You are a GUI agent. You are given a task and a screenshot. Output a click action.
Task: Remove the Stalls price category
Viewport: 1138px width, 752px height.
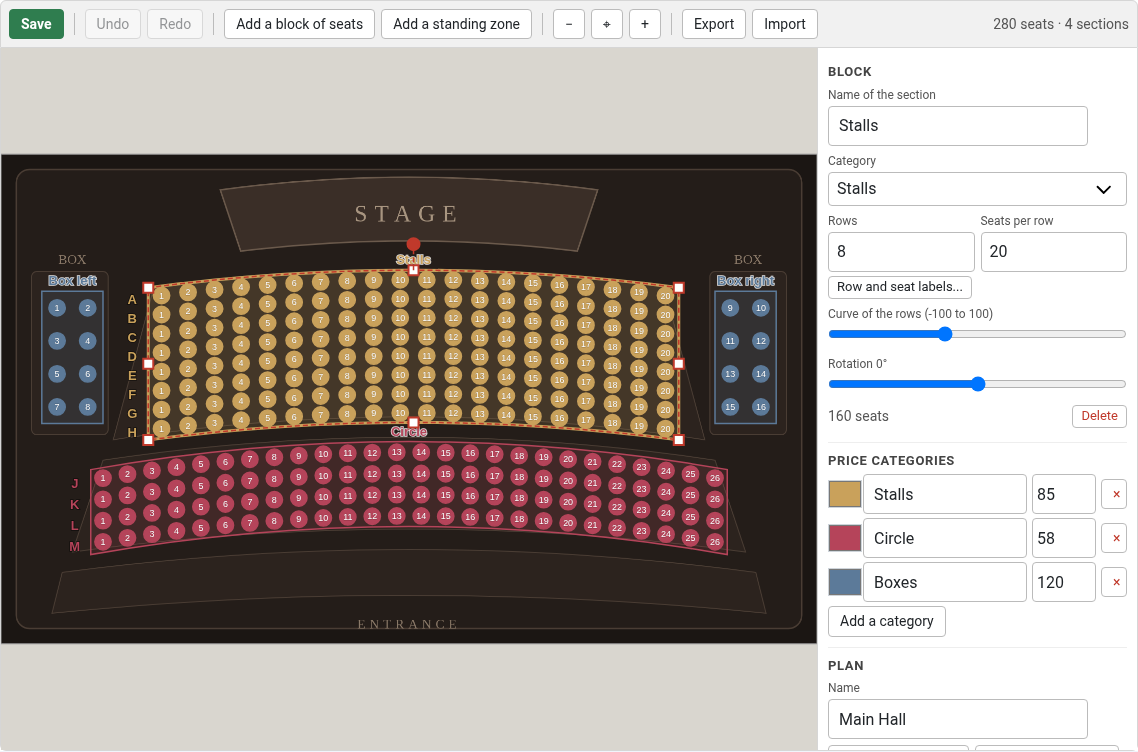pos(1114,494)
